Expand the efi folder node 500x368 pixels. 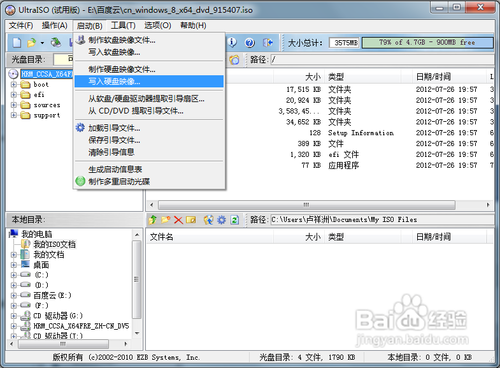pyautogui.click(x=13, y=95)
